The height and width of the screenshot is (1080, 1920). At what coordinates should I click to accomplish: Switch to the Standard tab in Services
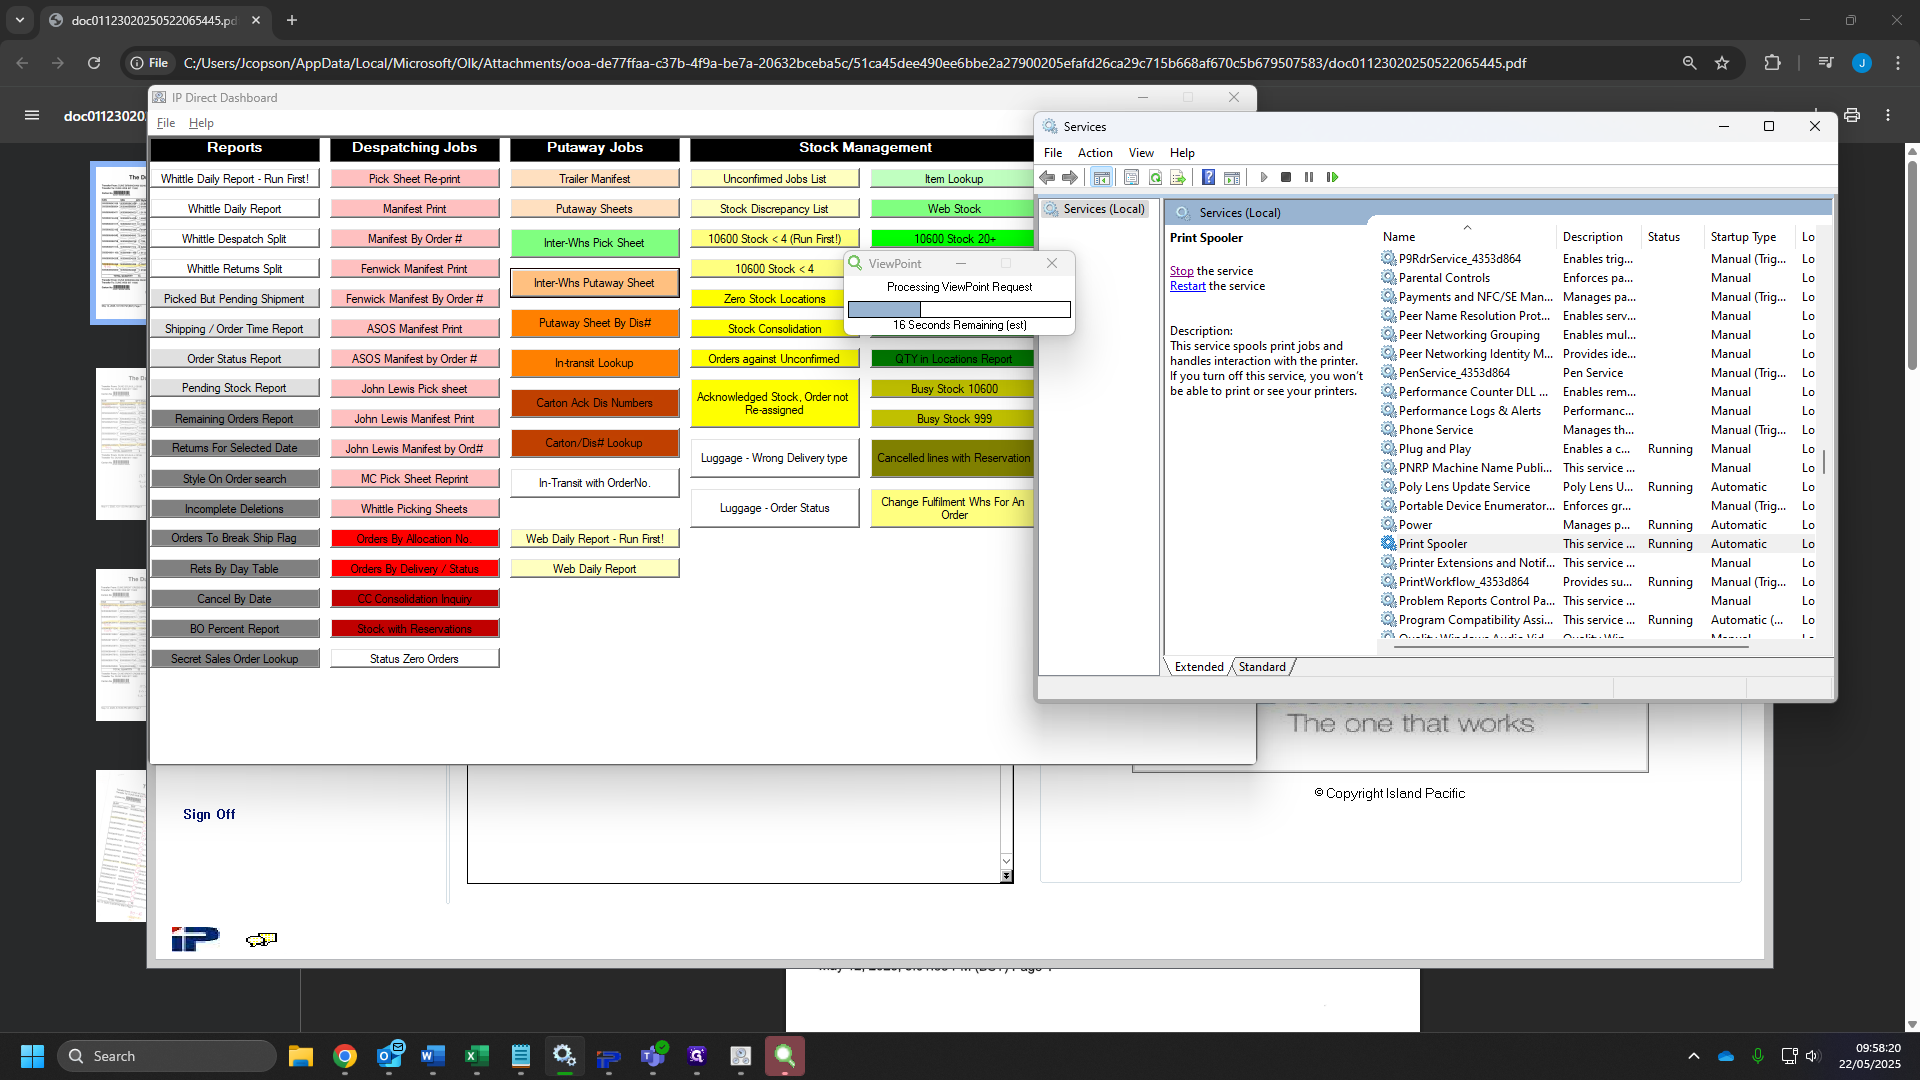[1262, 667]
